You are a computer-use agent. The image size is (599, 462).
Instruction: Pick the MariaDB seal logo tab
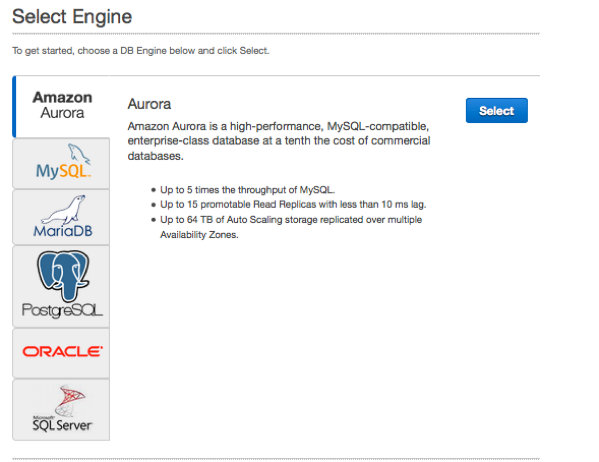point(61,217)
